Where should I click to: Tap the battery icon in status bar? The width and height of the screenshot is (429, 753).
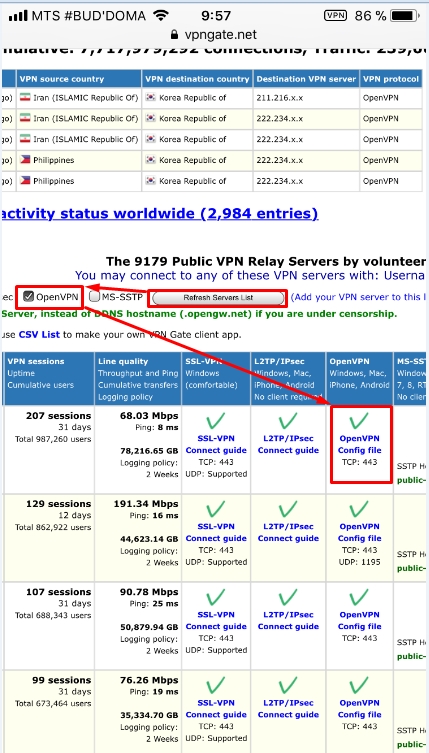[404, 16]
